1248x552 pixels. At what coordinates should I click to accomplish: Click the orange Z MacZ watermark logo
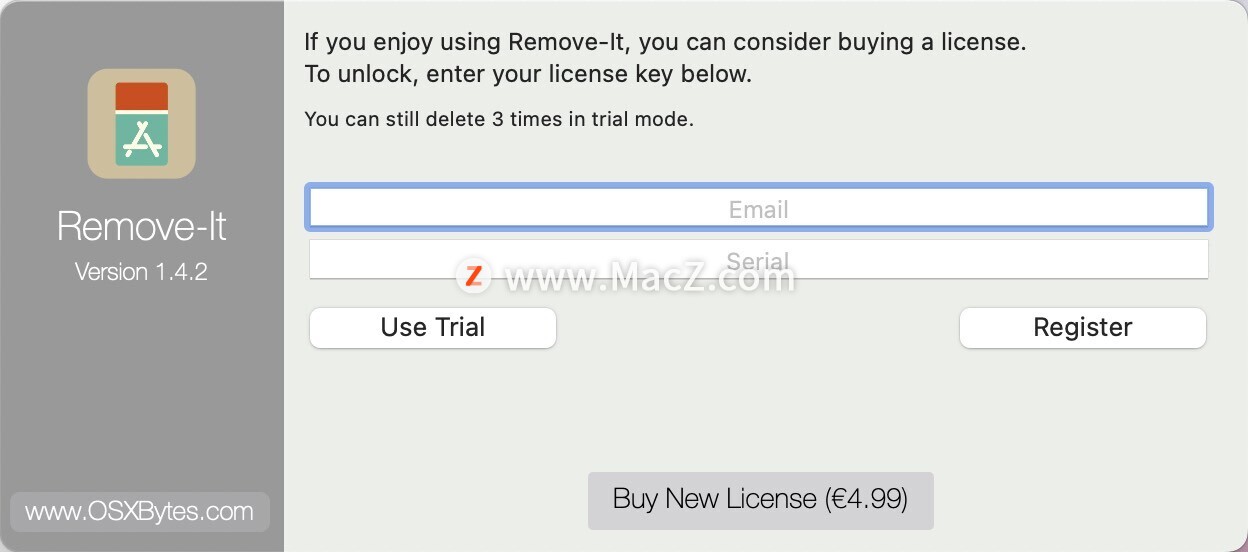pyautogui.click(x=474, y=275)
